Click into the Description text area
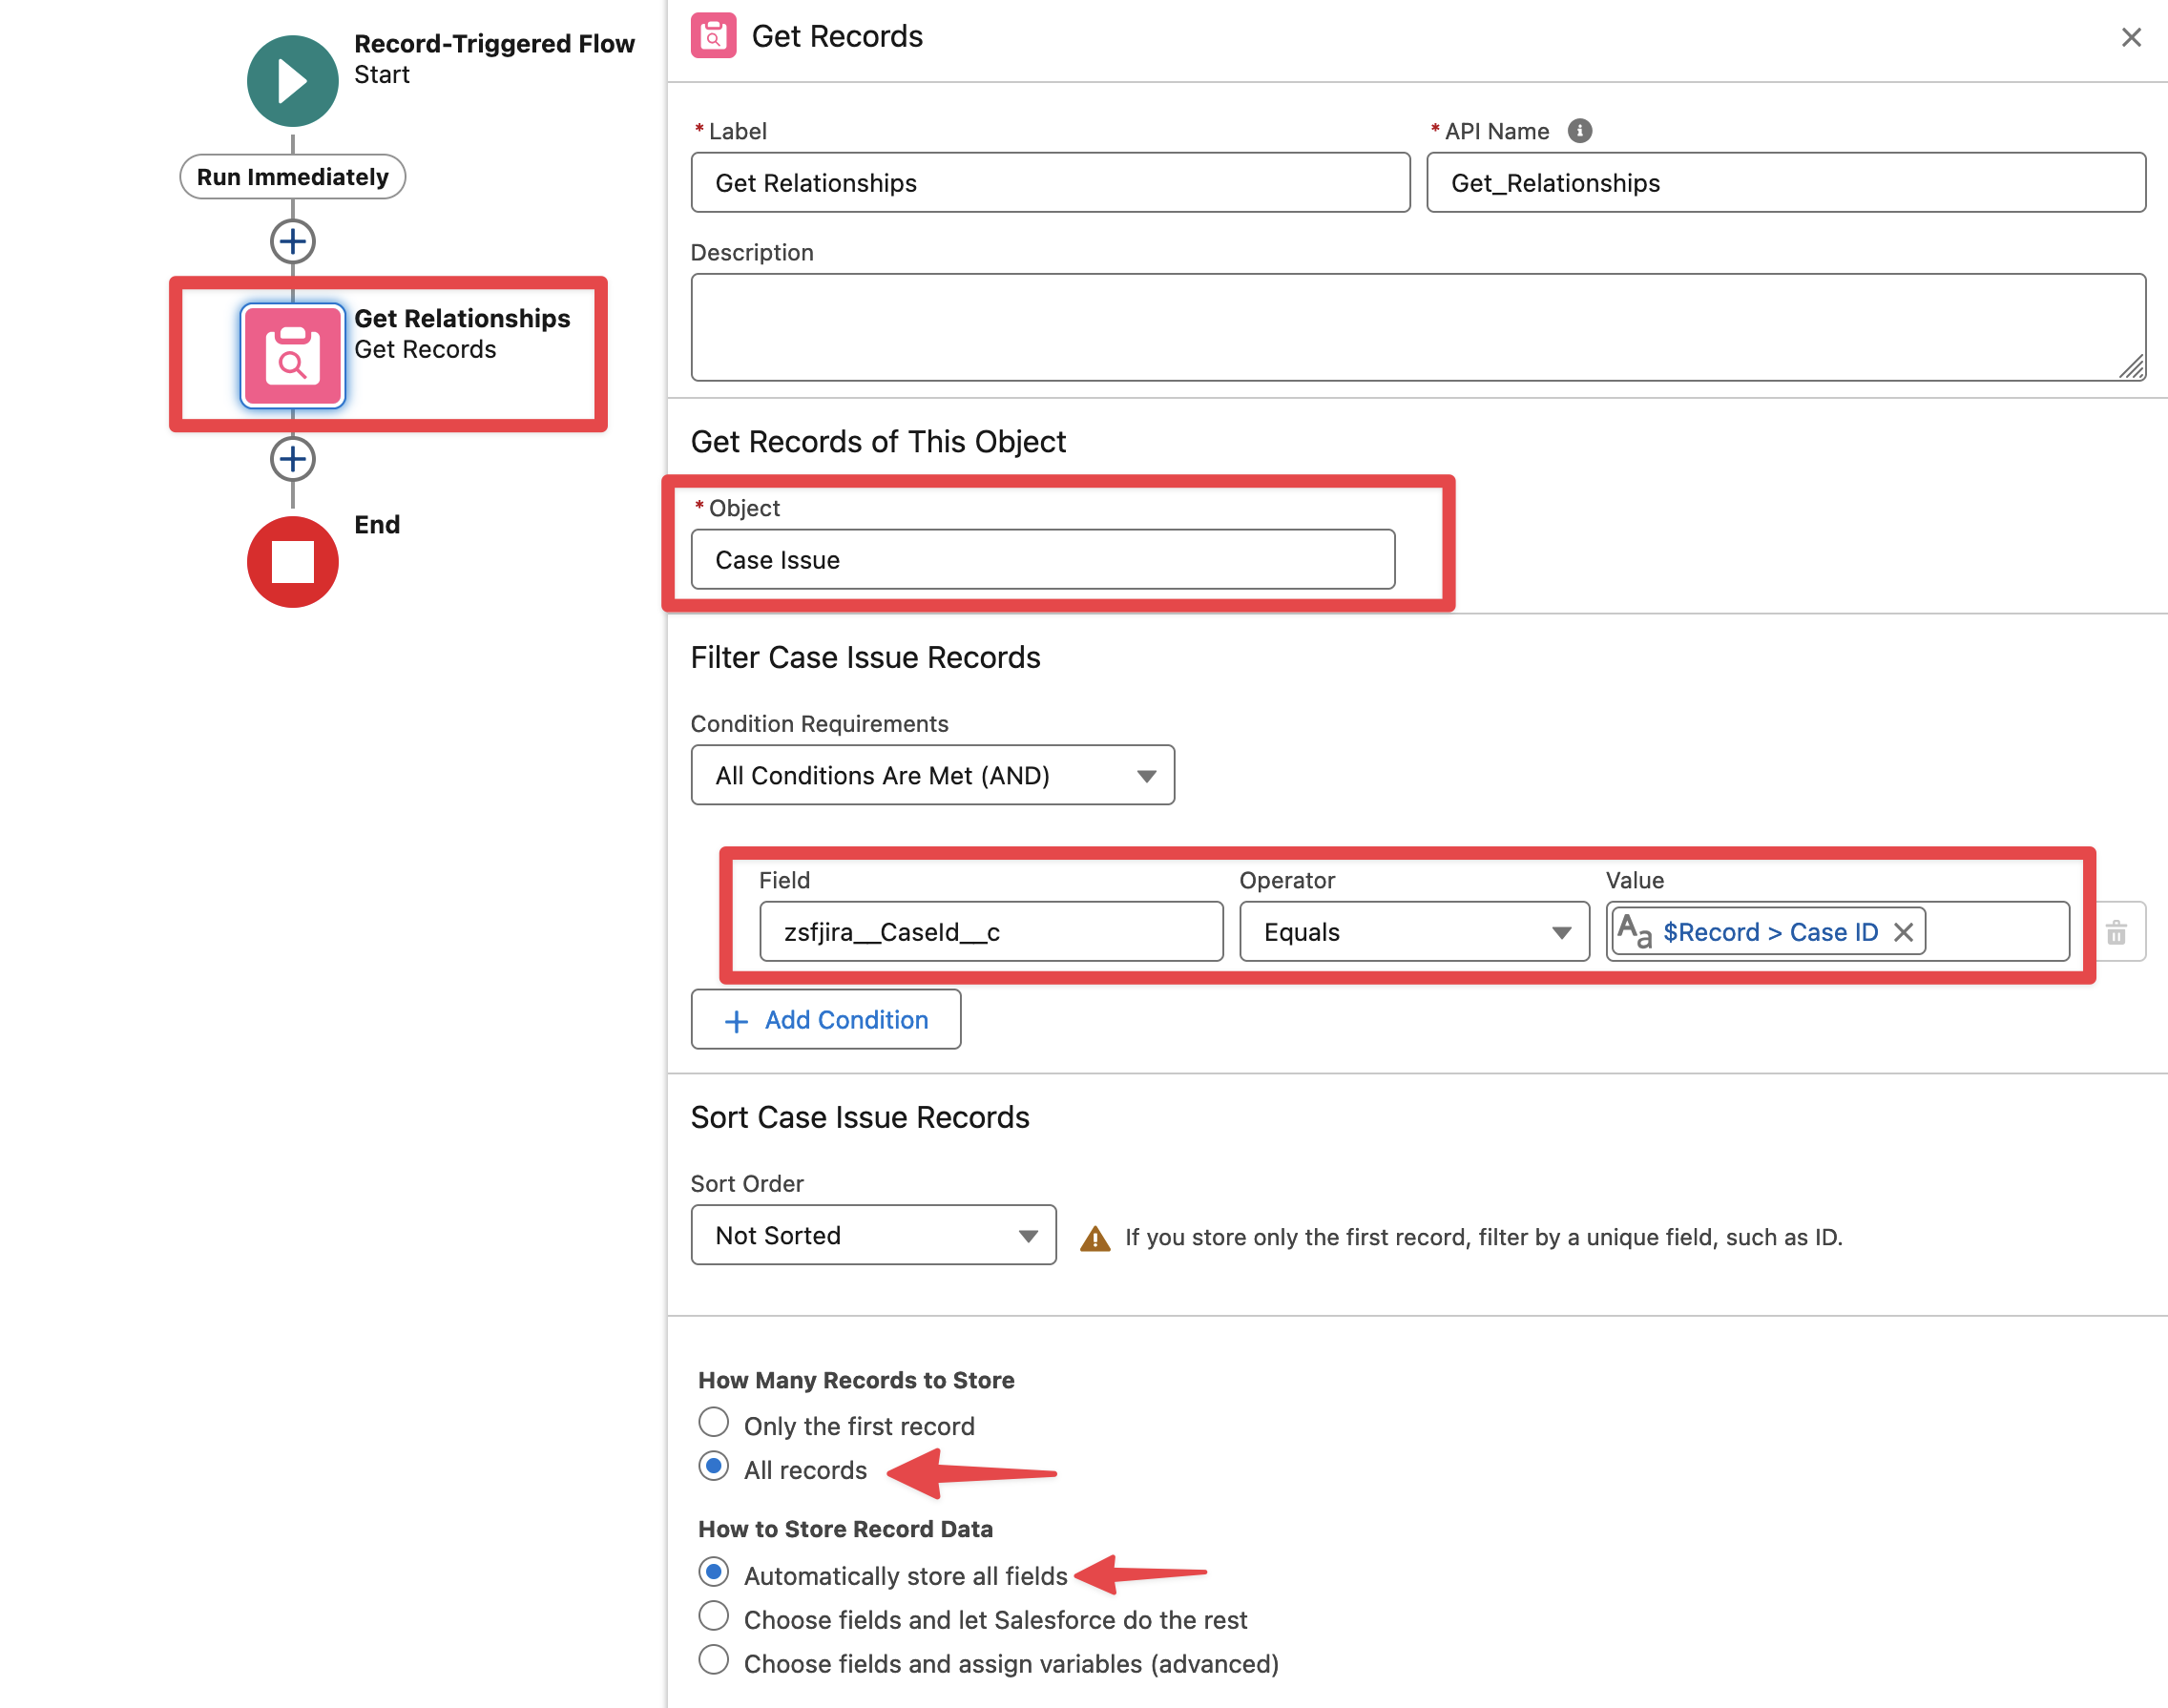 [x=1417, y=327]
